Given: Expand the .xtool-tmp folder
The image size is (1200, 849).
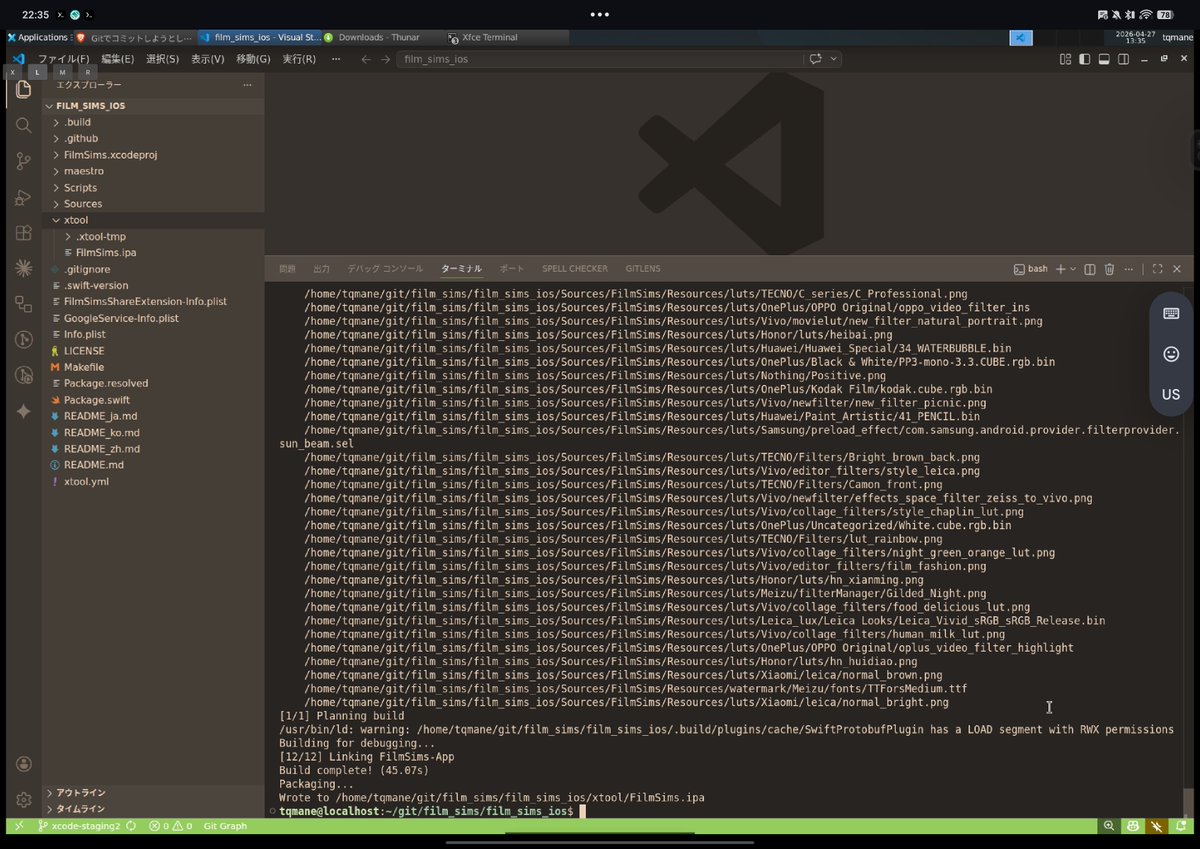Looking at the screenshot, I should pos(154,236).
